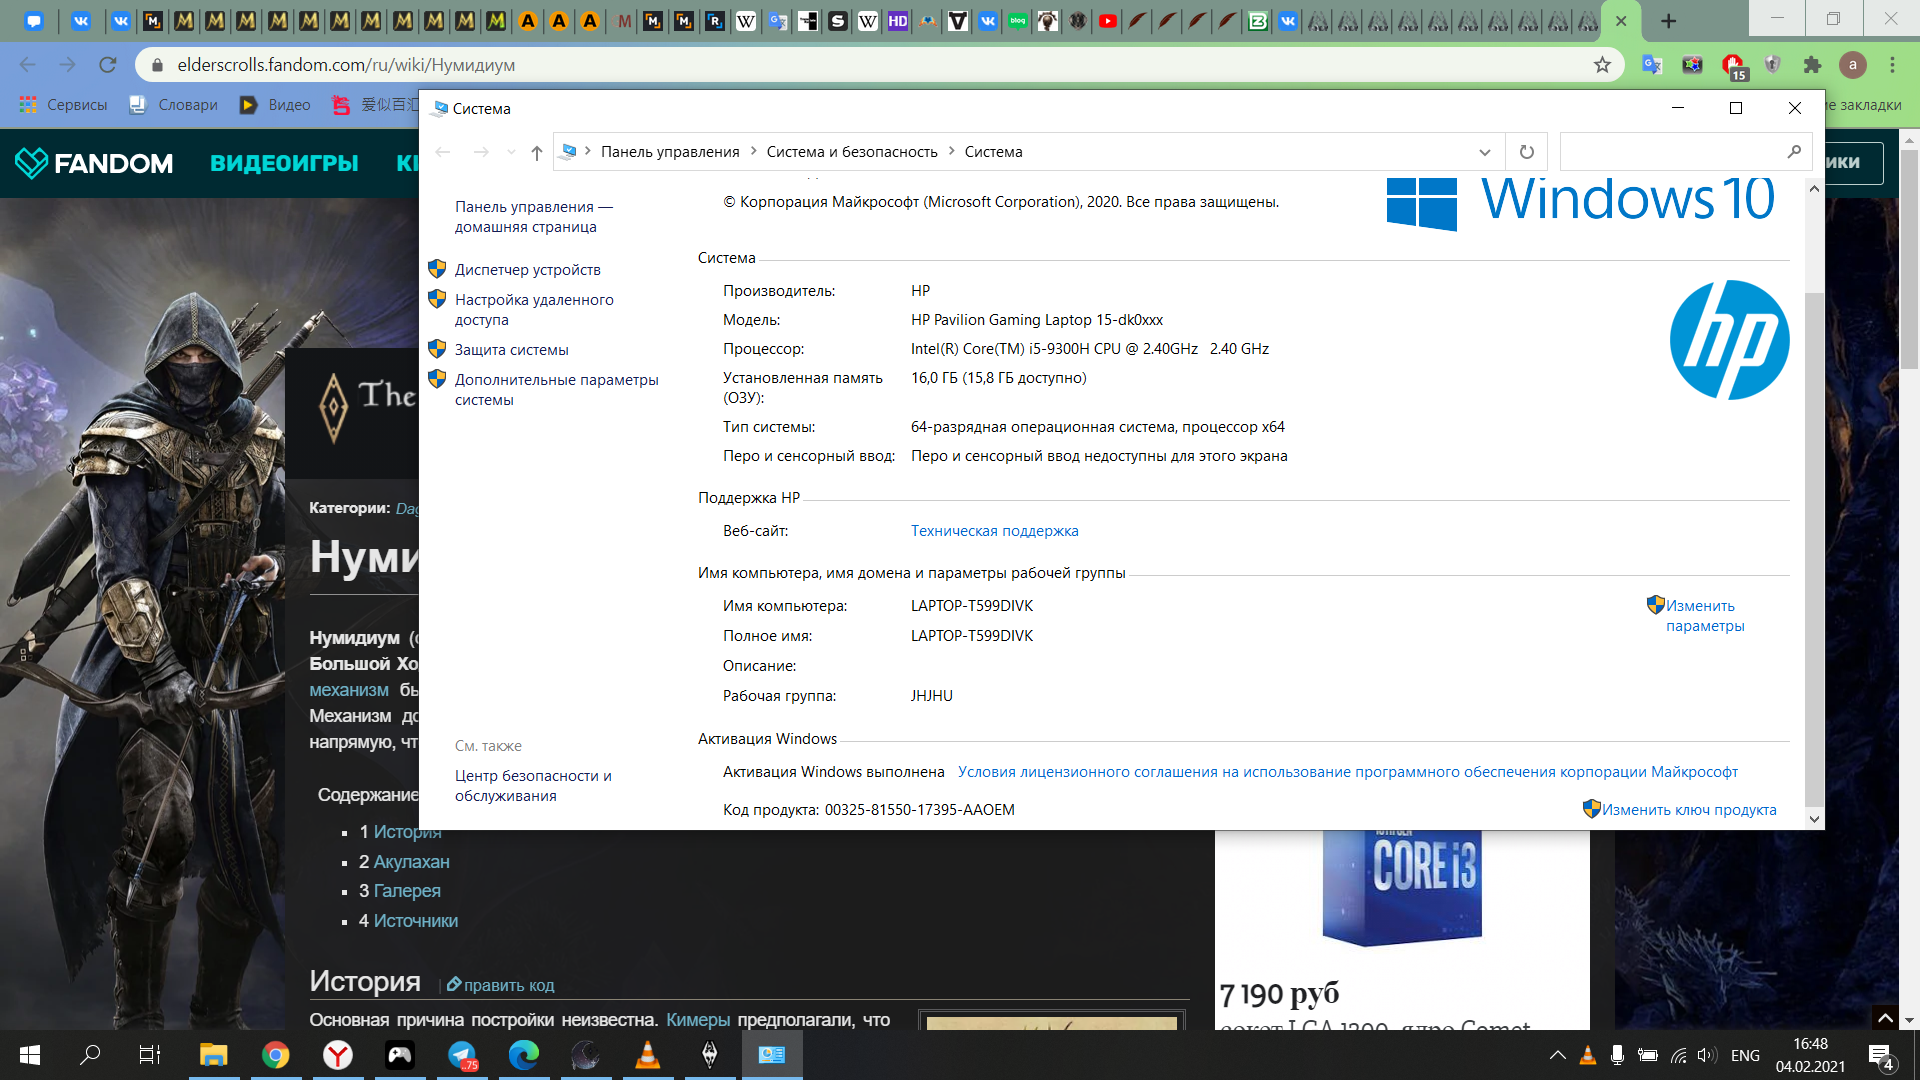Image resolution: width=1920 pixels, height=1080 pixels.
Task: Bookmark page with the star icon
Action: pos(1602,65)
